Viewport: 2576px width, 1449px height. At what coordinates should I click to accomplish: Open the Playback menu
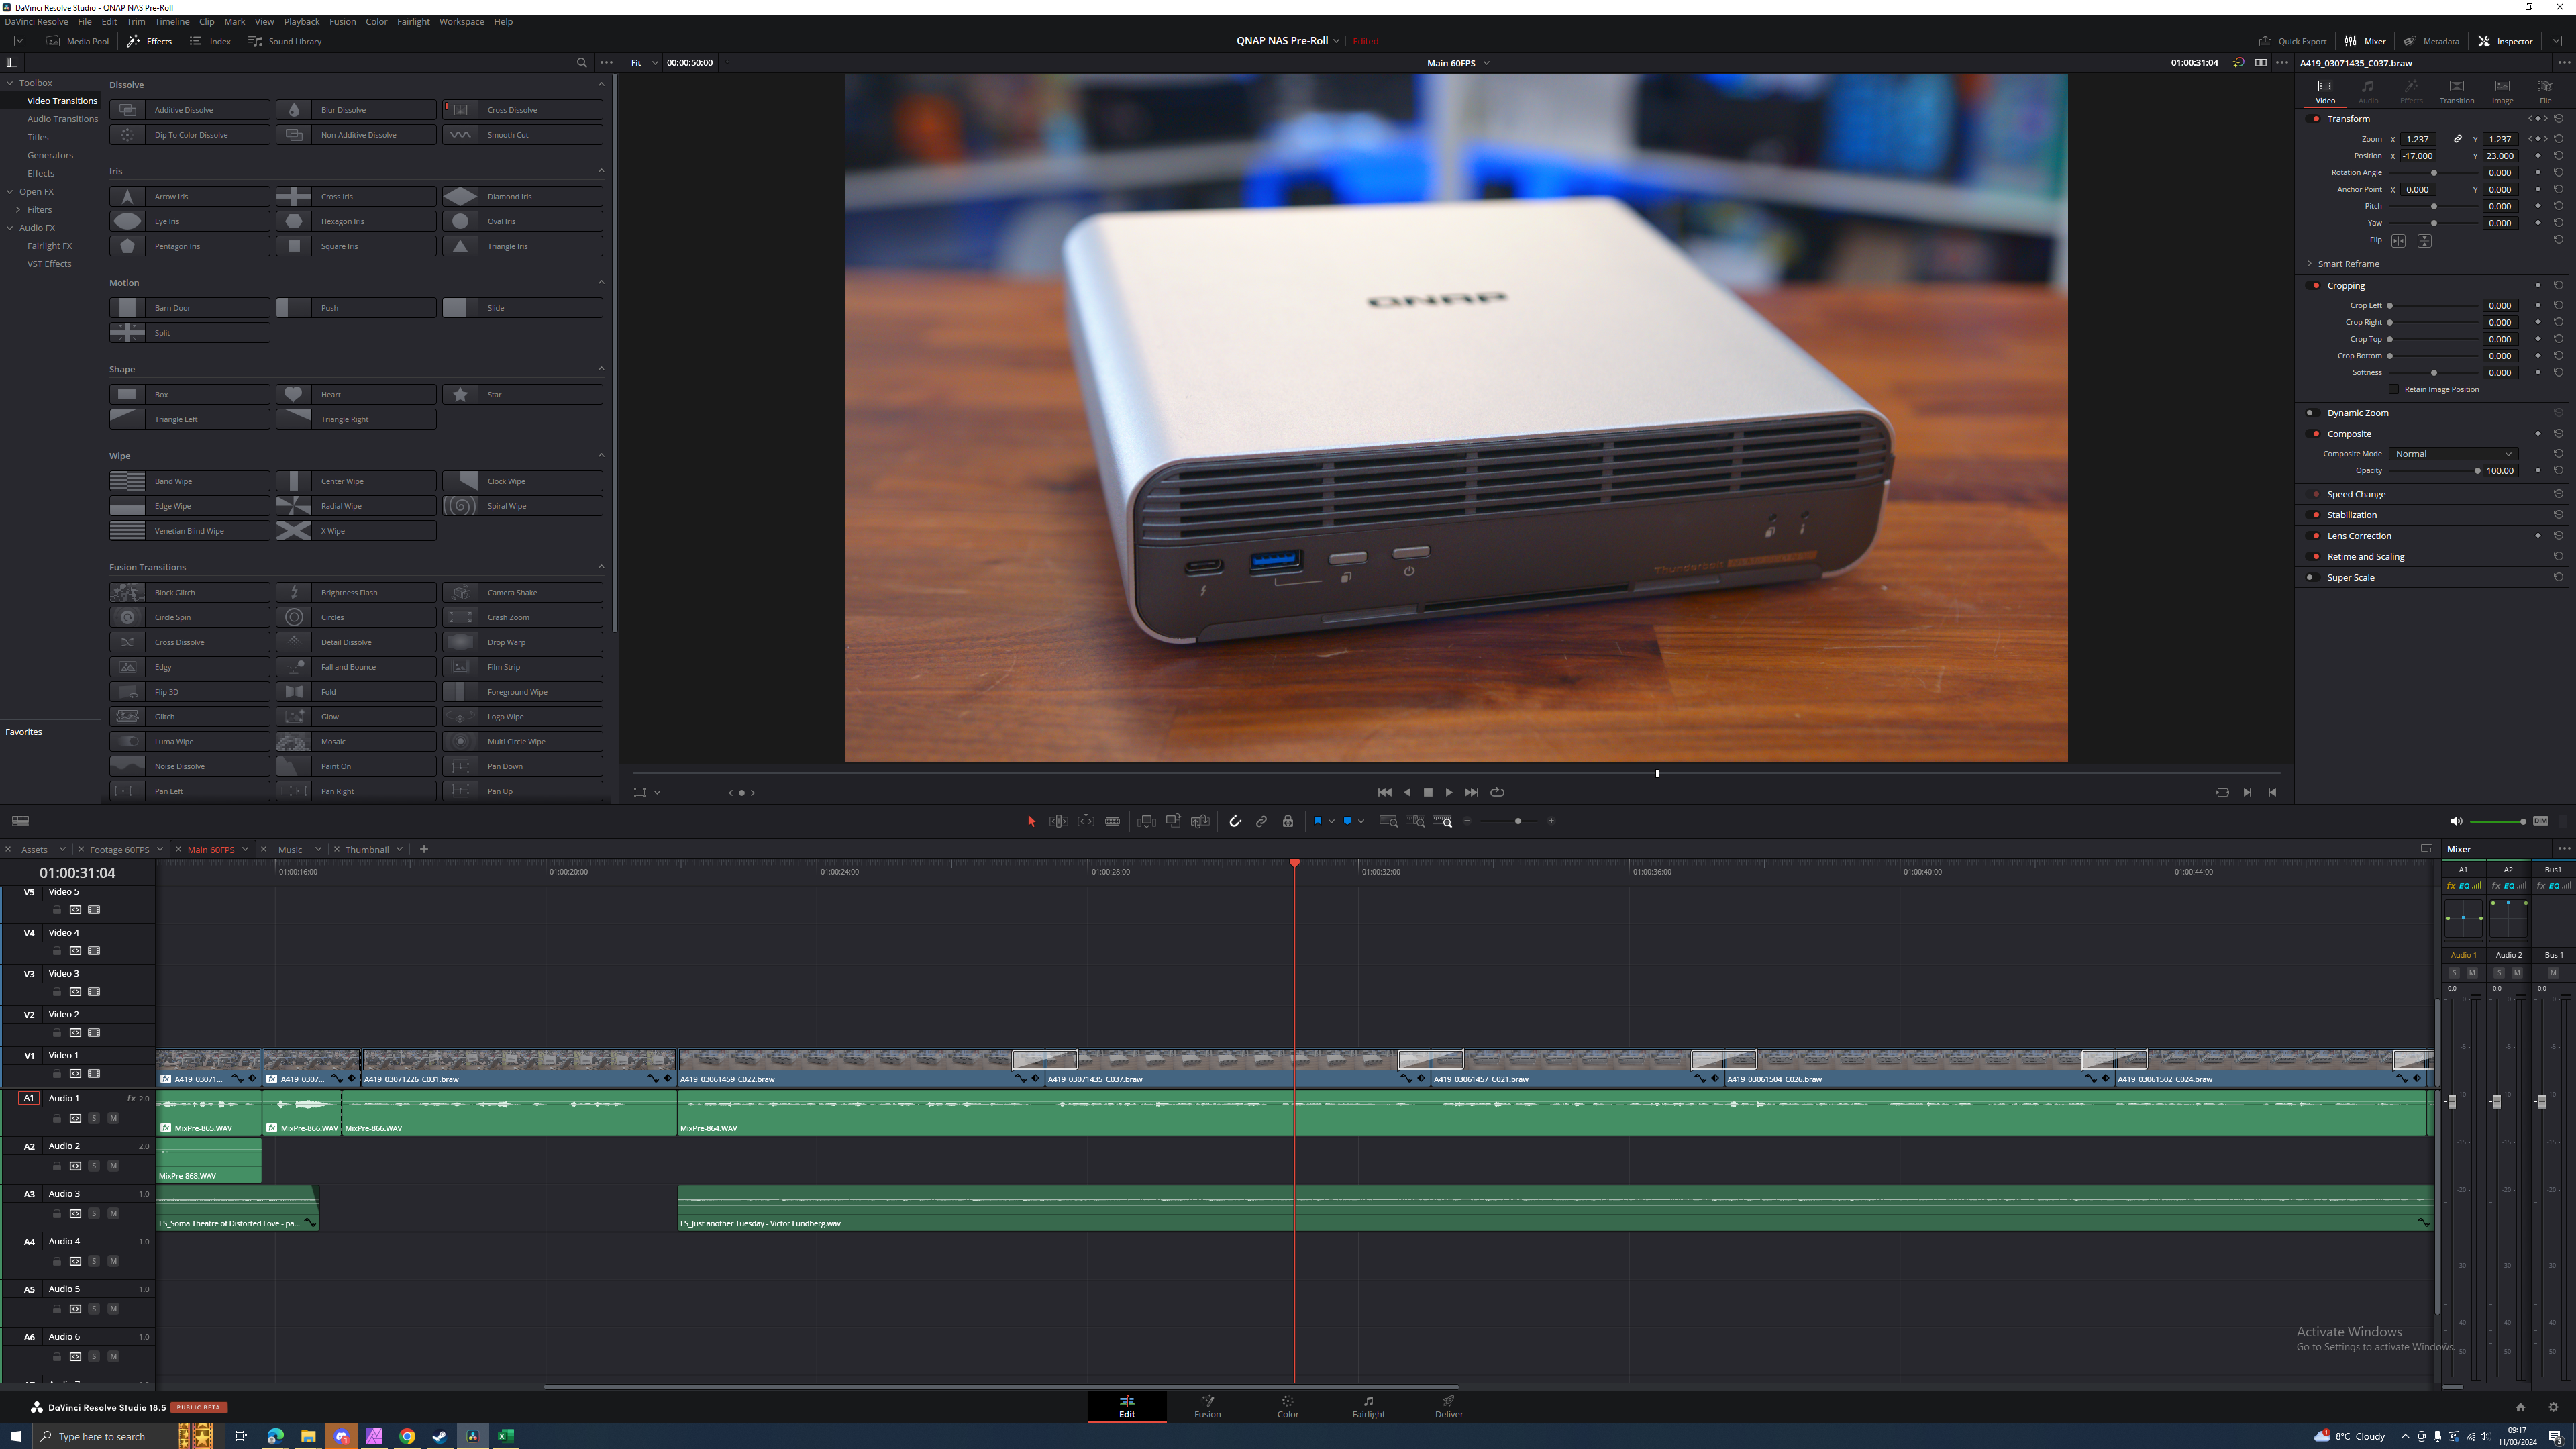tap(301, 21)
